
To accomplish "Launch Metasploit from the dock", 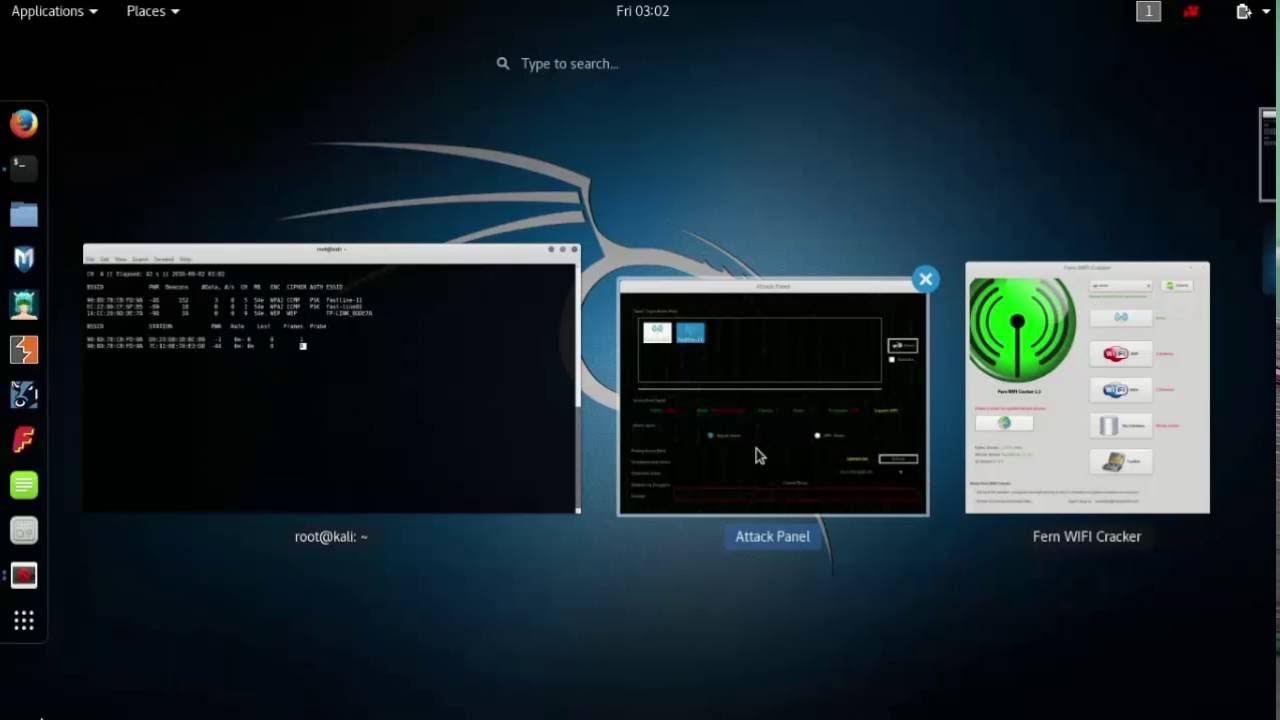I will tap(24, 259).
